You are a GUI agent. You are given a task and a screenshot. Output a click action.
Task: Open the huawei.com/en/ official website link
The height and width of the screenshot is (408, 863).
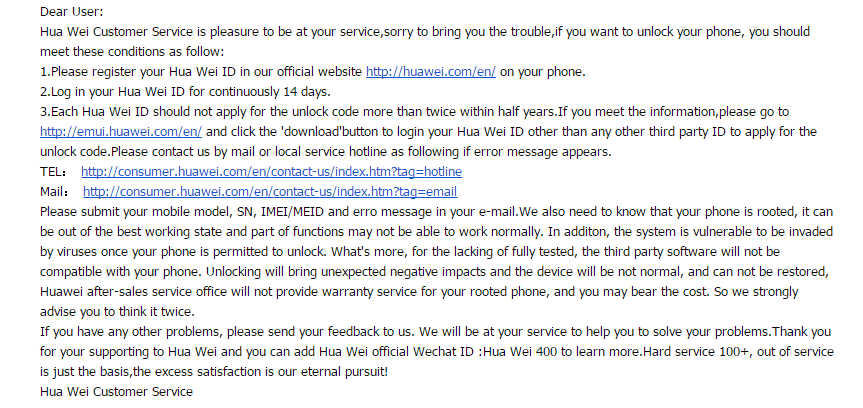point(431,72)
